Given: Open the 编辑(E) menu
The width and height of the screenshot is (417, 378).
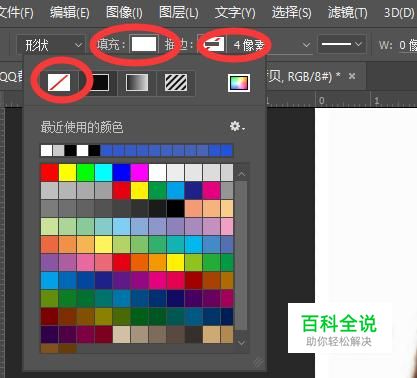Looking at the screenshot, I should pos(70,13).
